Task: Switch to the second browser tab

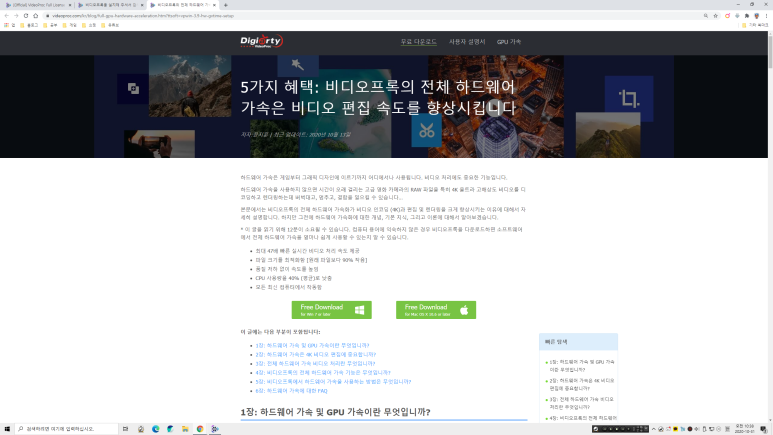Action: [109, 5]
